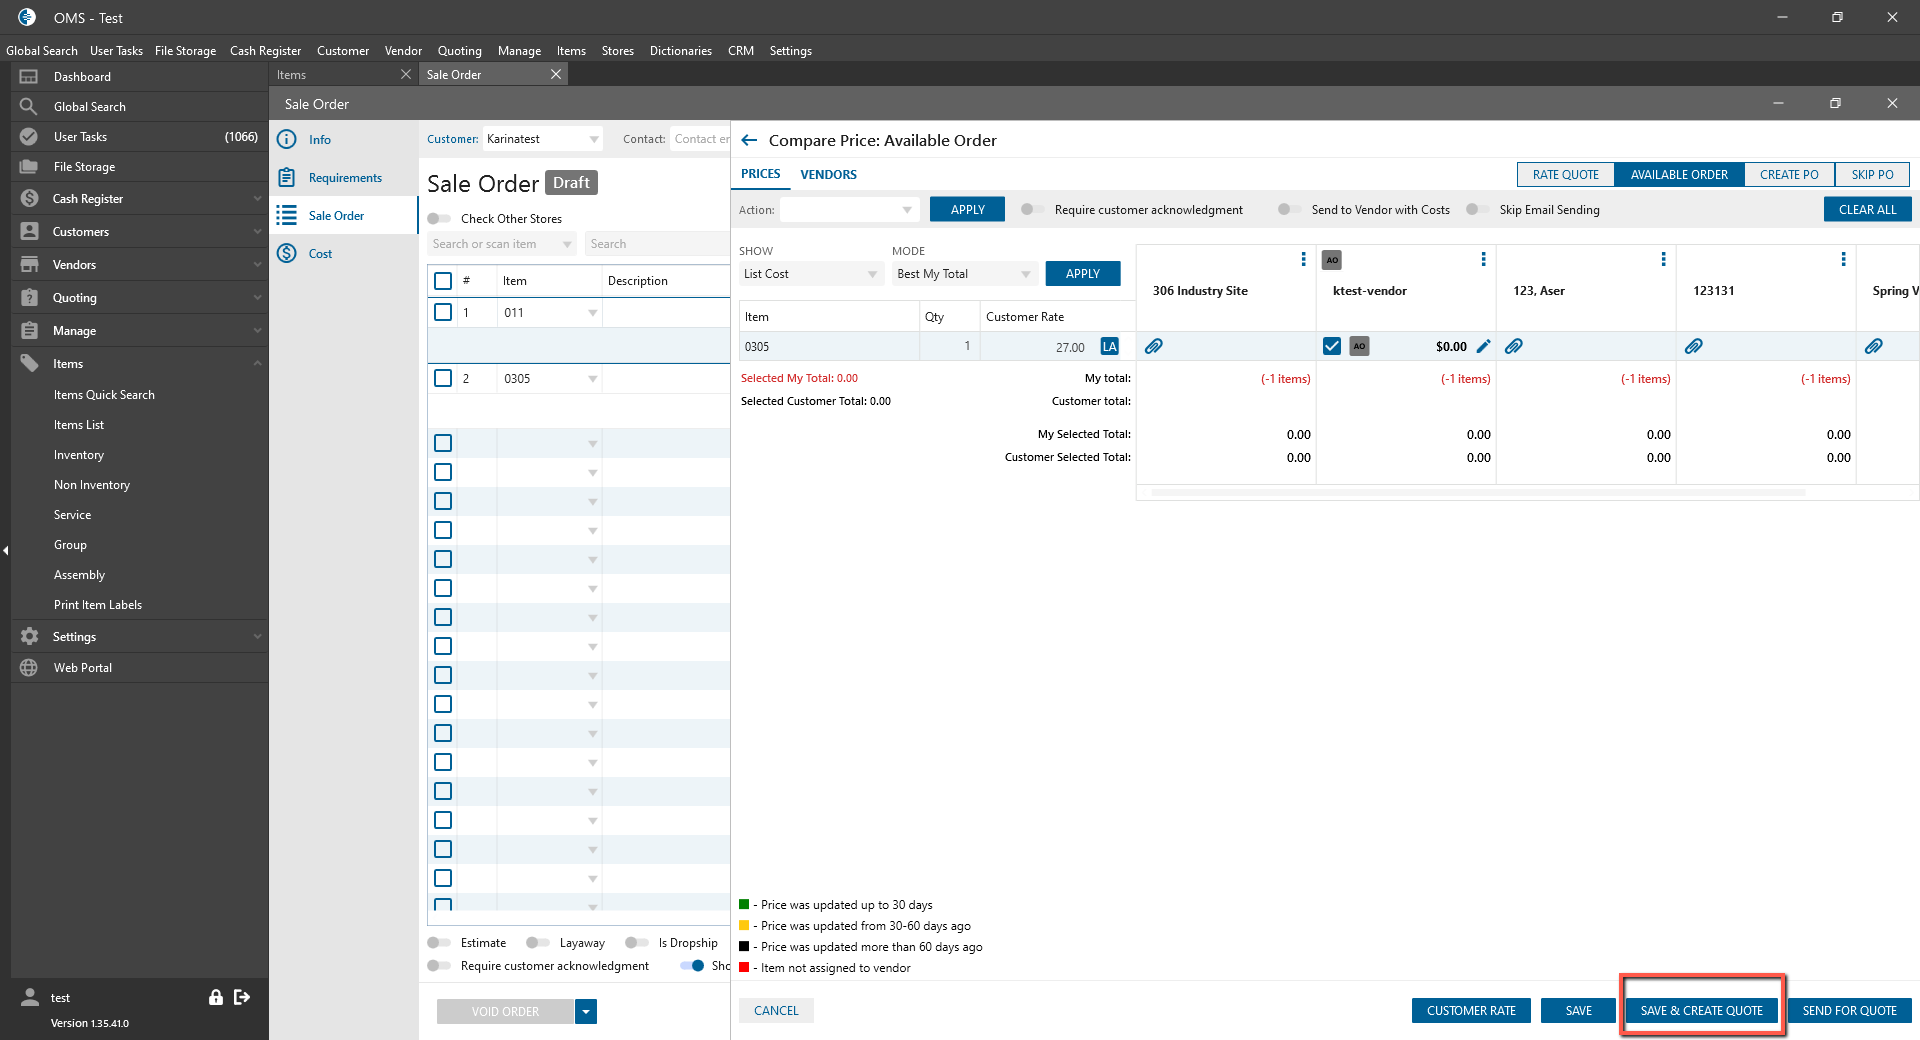Screen dimensions: 1920x1040
Task: Click the Manage clipboard icon
Action: (29, 331)
